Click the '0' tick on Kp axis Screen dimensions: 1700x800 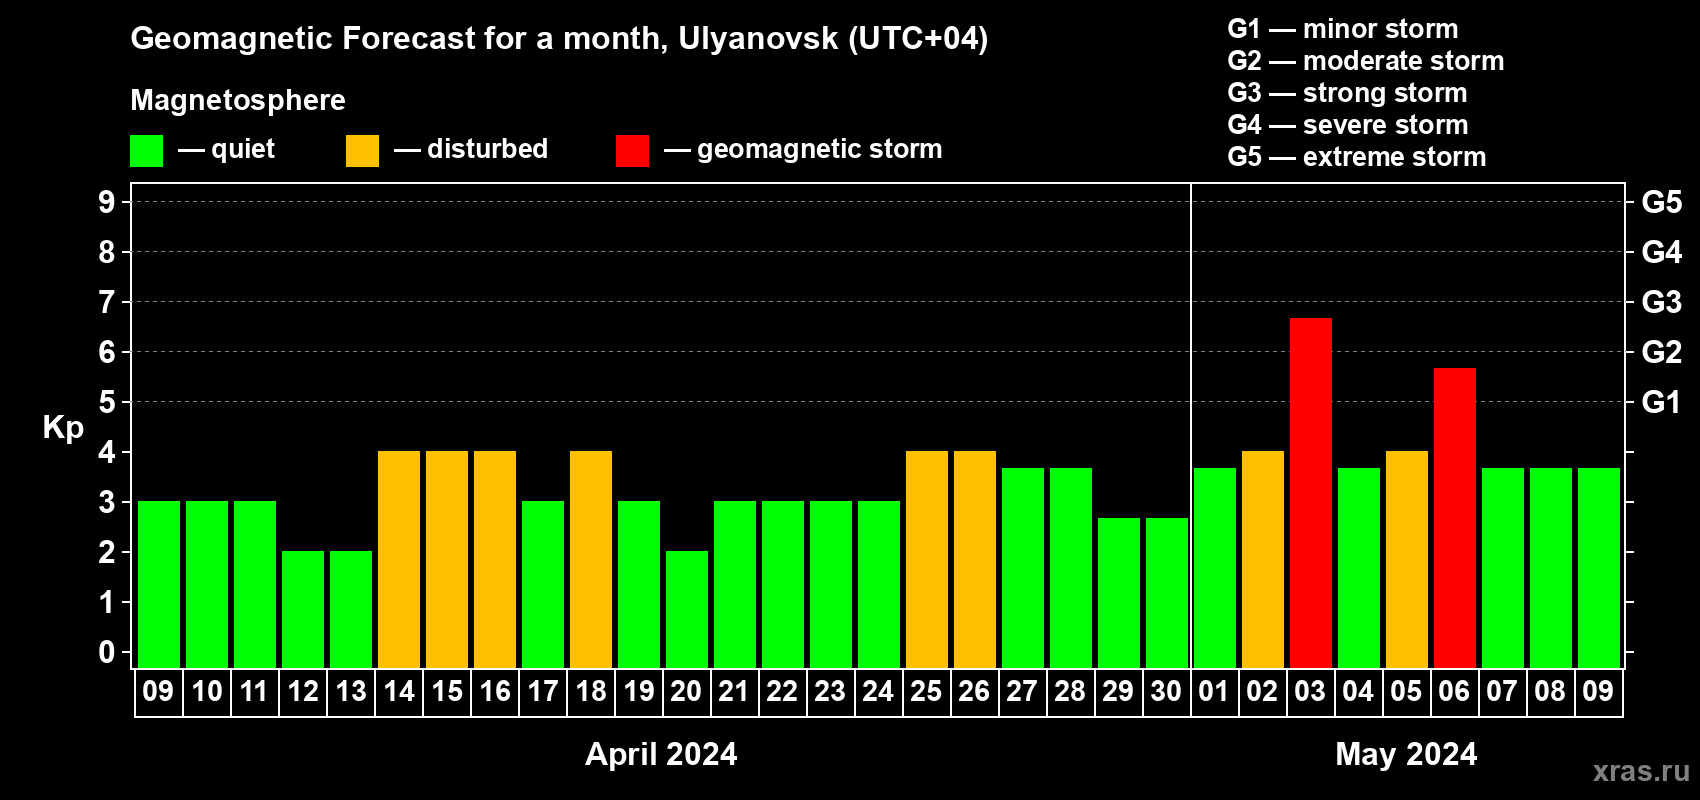[107, 652]
